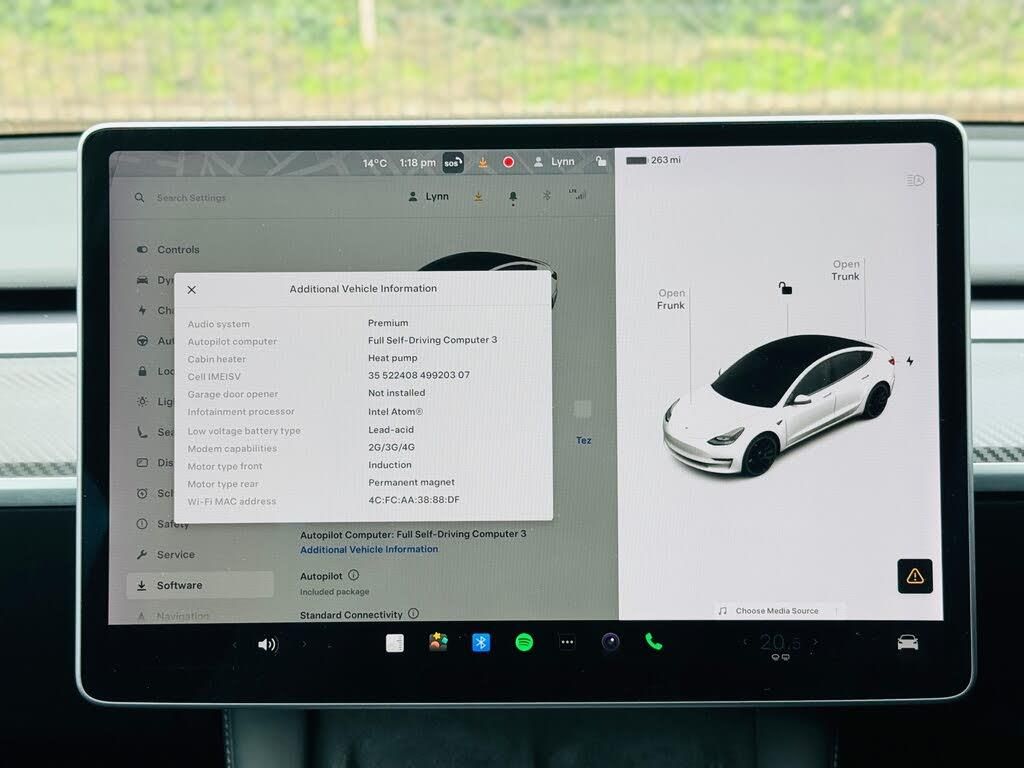Raise the temperature with the arrow right of 20.5
This screenshot has width=1024, height=768.
[815, 642]
